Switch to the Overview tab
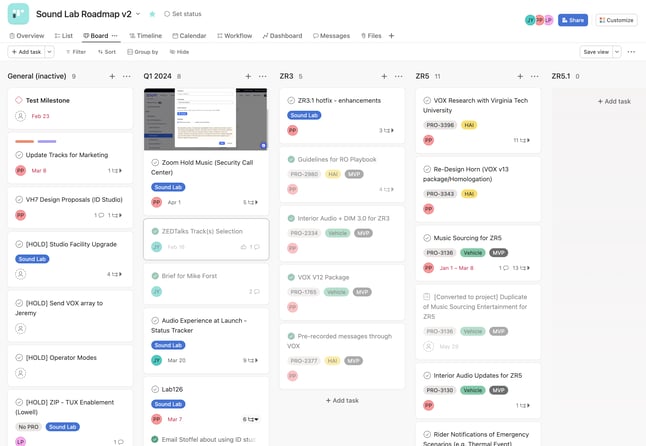The width and height of the screenshot is (646, 446). (x=27, y=36)
